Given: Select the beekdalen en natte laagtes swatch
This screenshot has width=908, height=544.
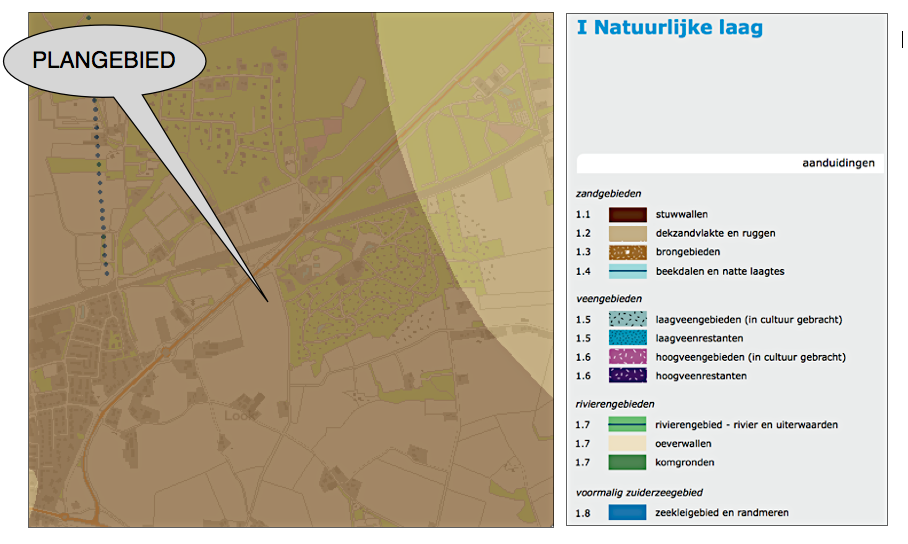Looking at the screenshot, I should click(628, 271).
